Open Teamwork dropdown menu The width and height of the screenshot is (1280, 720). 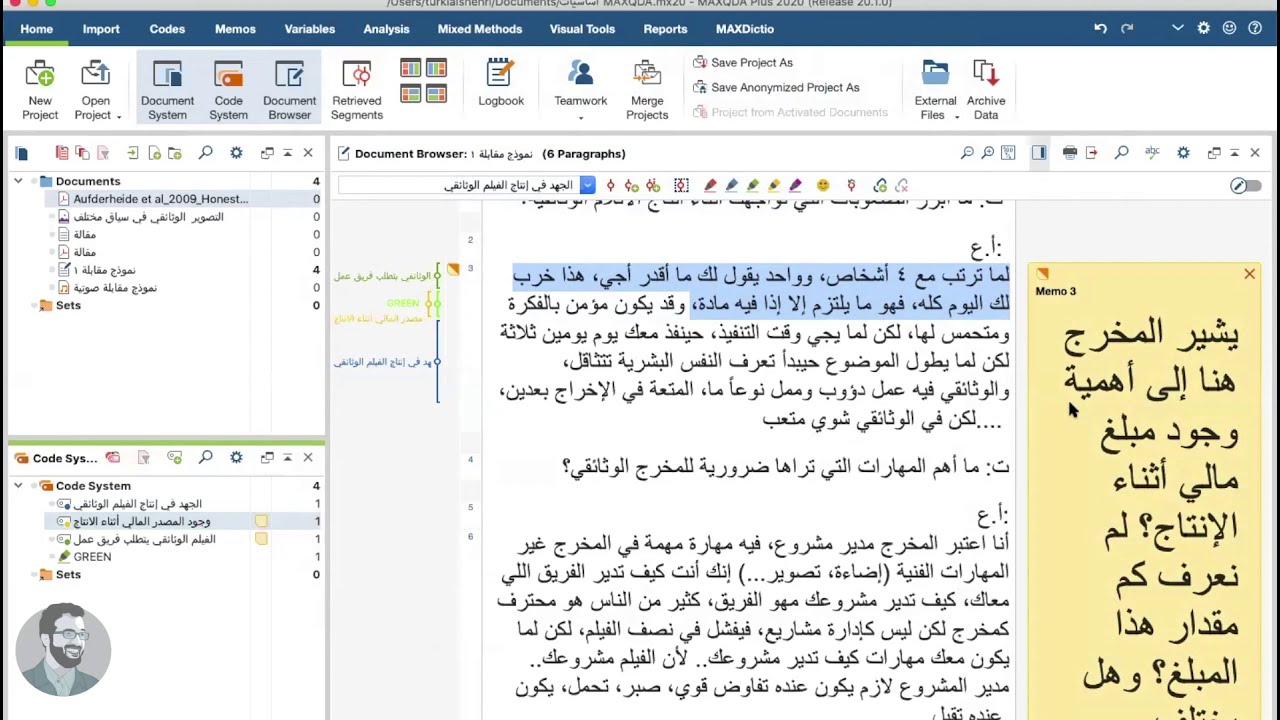coord(581,90)
